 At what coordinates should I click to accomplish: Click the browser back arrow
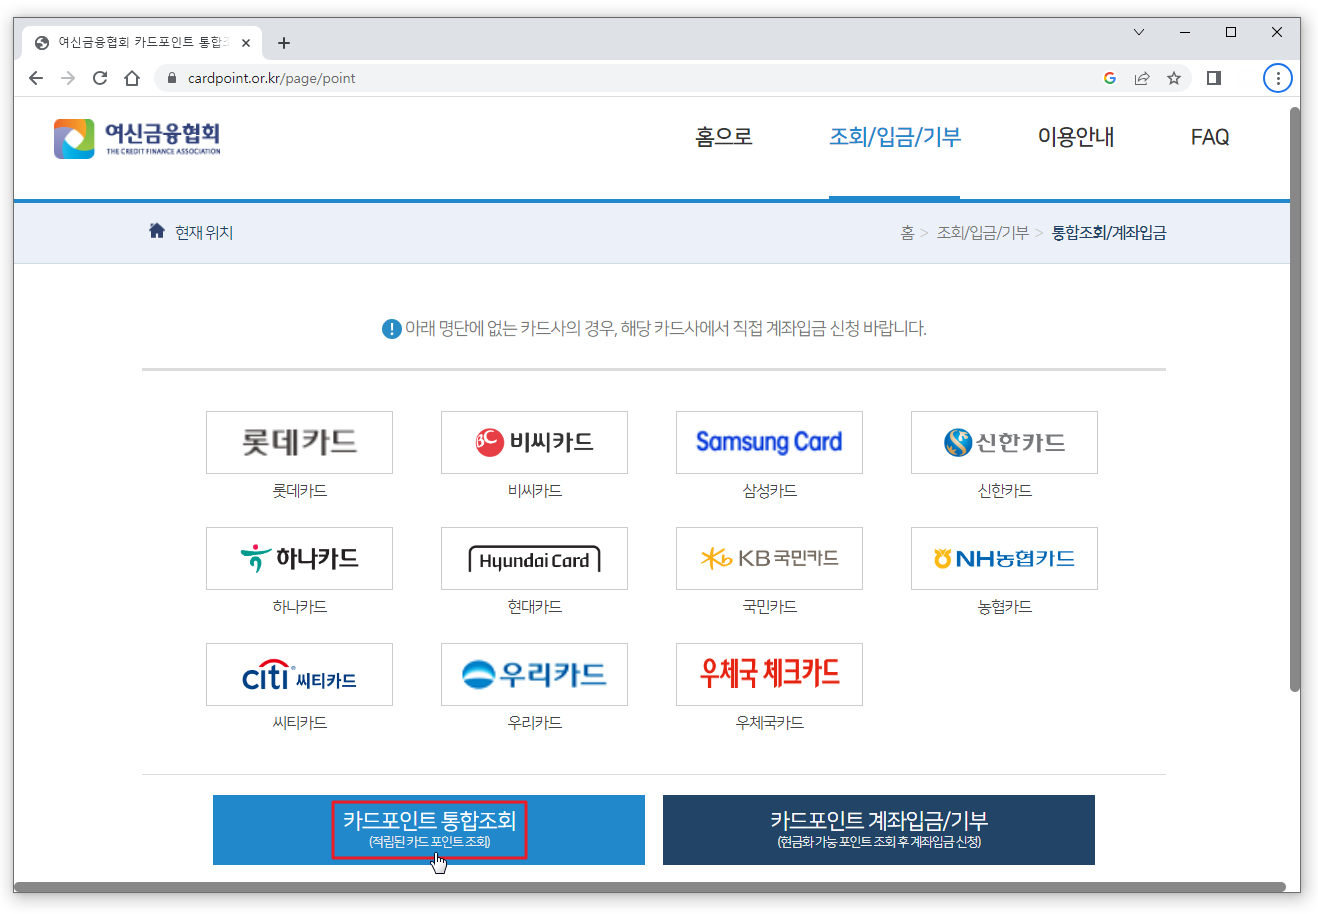click(x=36, y=78)
